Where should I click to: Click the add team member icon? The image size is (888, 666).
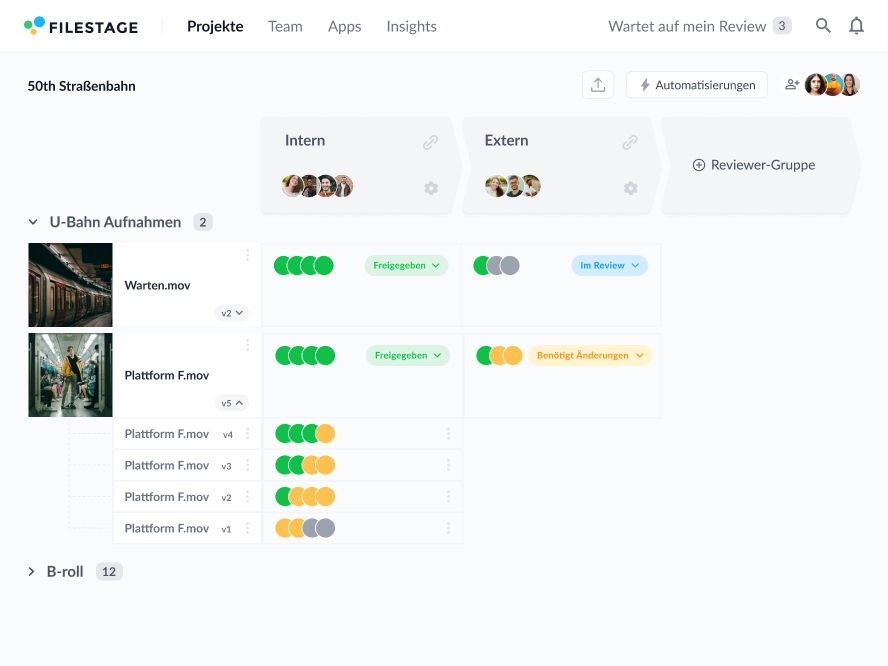pos(792,85)
